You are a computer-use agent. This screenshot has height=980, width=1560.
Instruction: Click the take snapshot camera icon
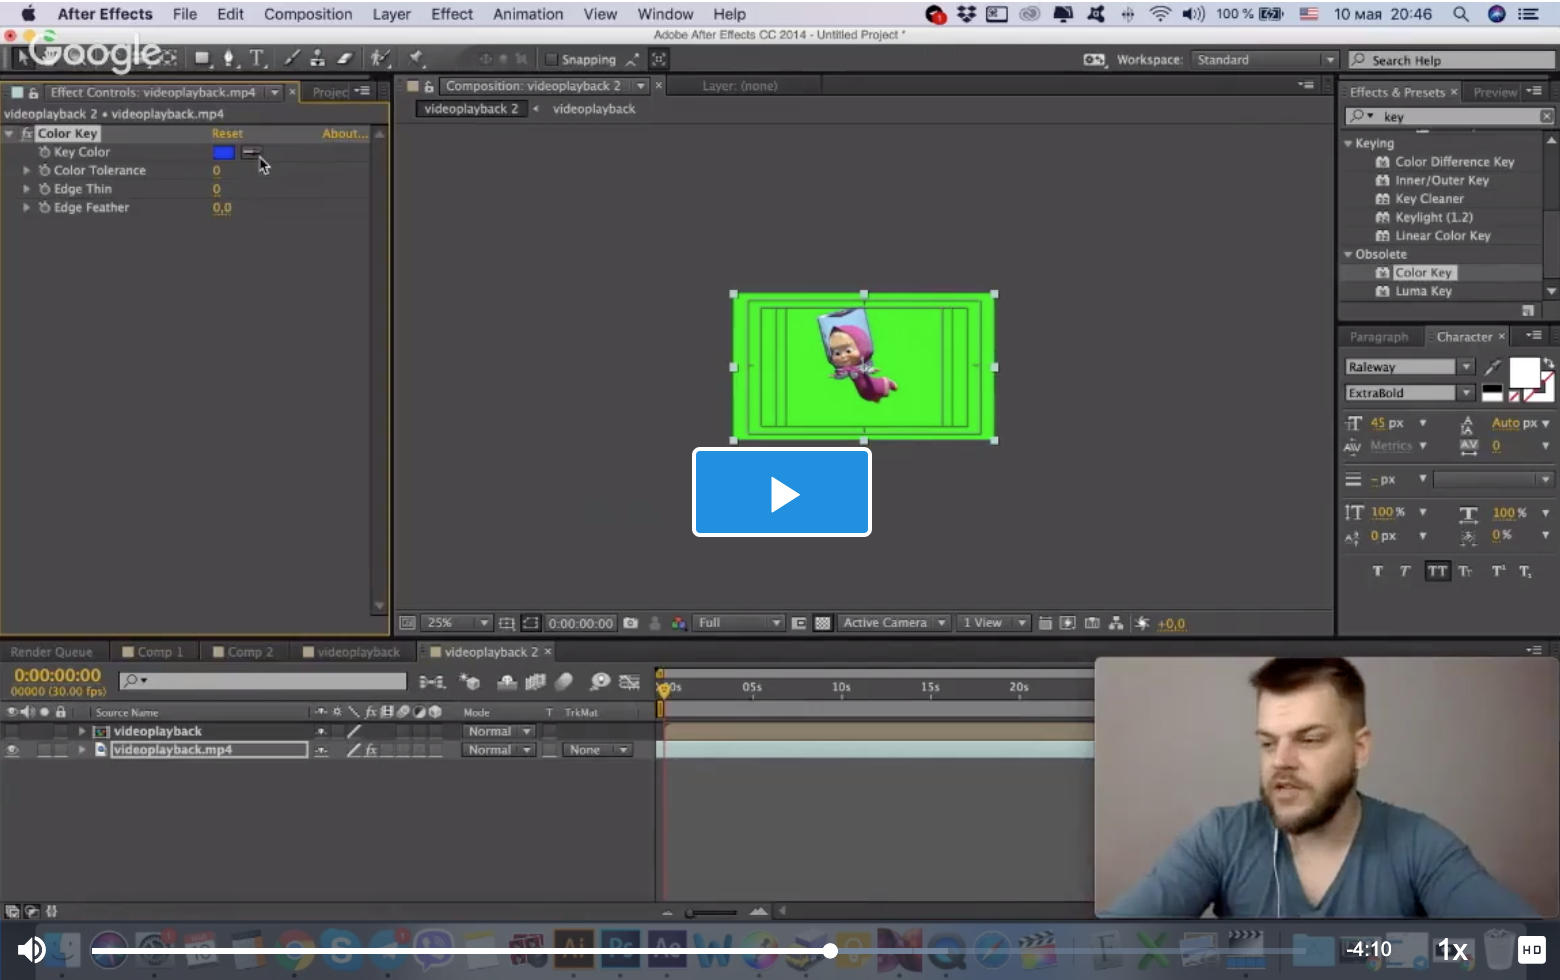(631, 623)
